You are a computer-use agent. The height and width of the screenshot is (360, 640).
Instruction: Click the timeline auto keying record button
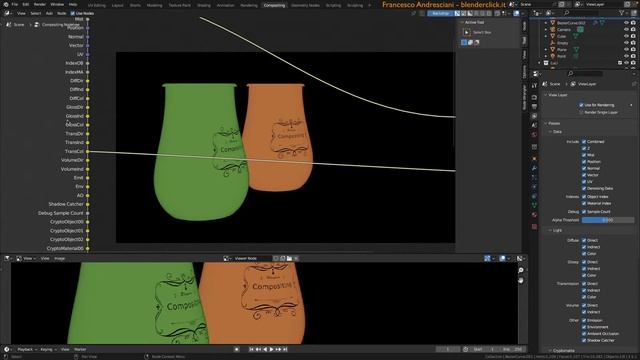click(x=236, y=349)
